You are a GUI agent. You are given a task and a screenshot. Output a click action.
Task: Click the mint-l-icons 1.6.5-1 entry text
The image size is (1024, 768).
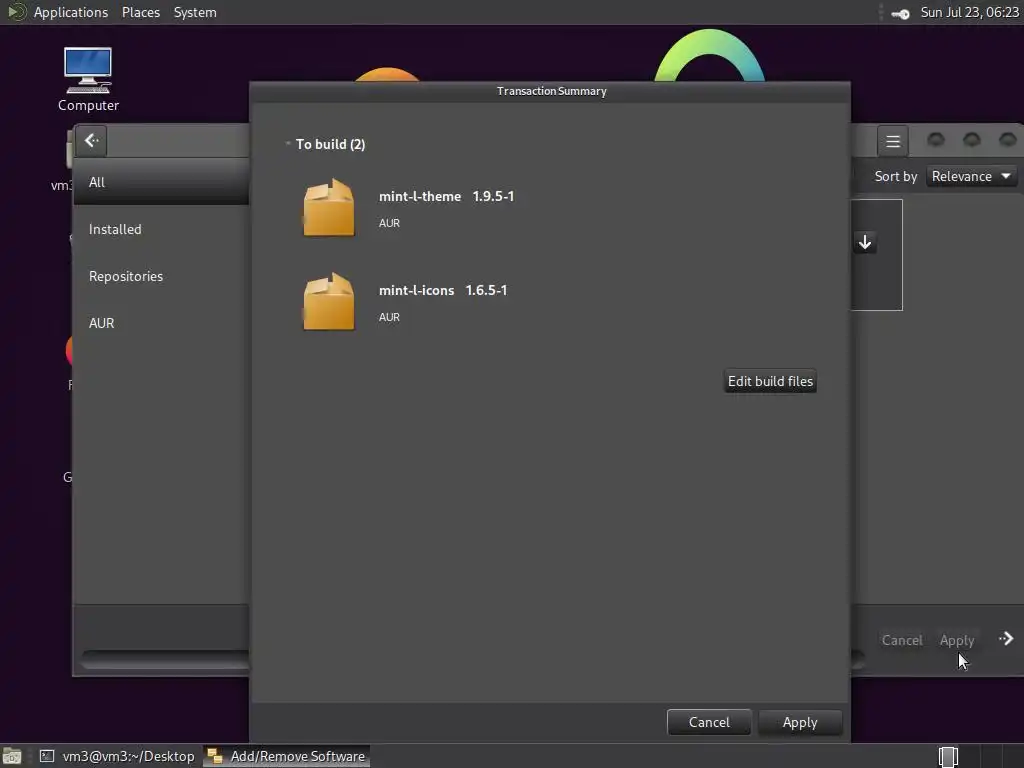(443, 291)
